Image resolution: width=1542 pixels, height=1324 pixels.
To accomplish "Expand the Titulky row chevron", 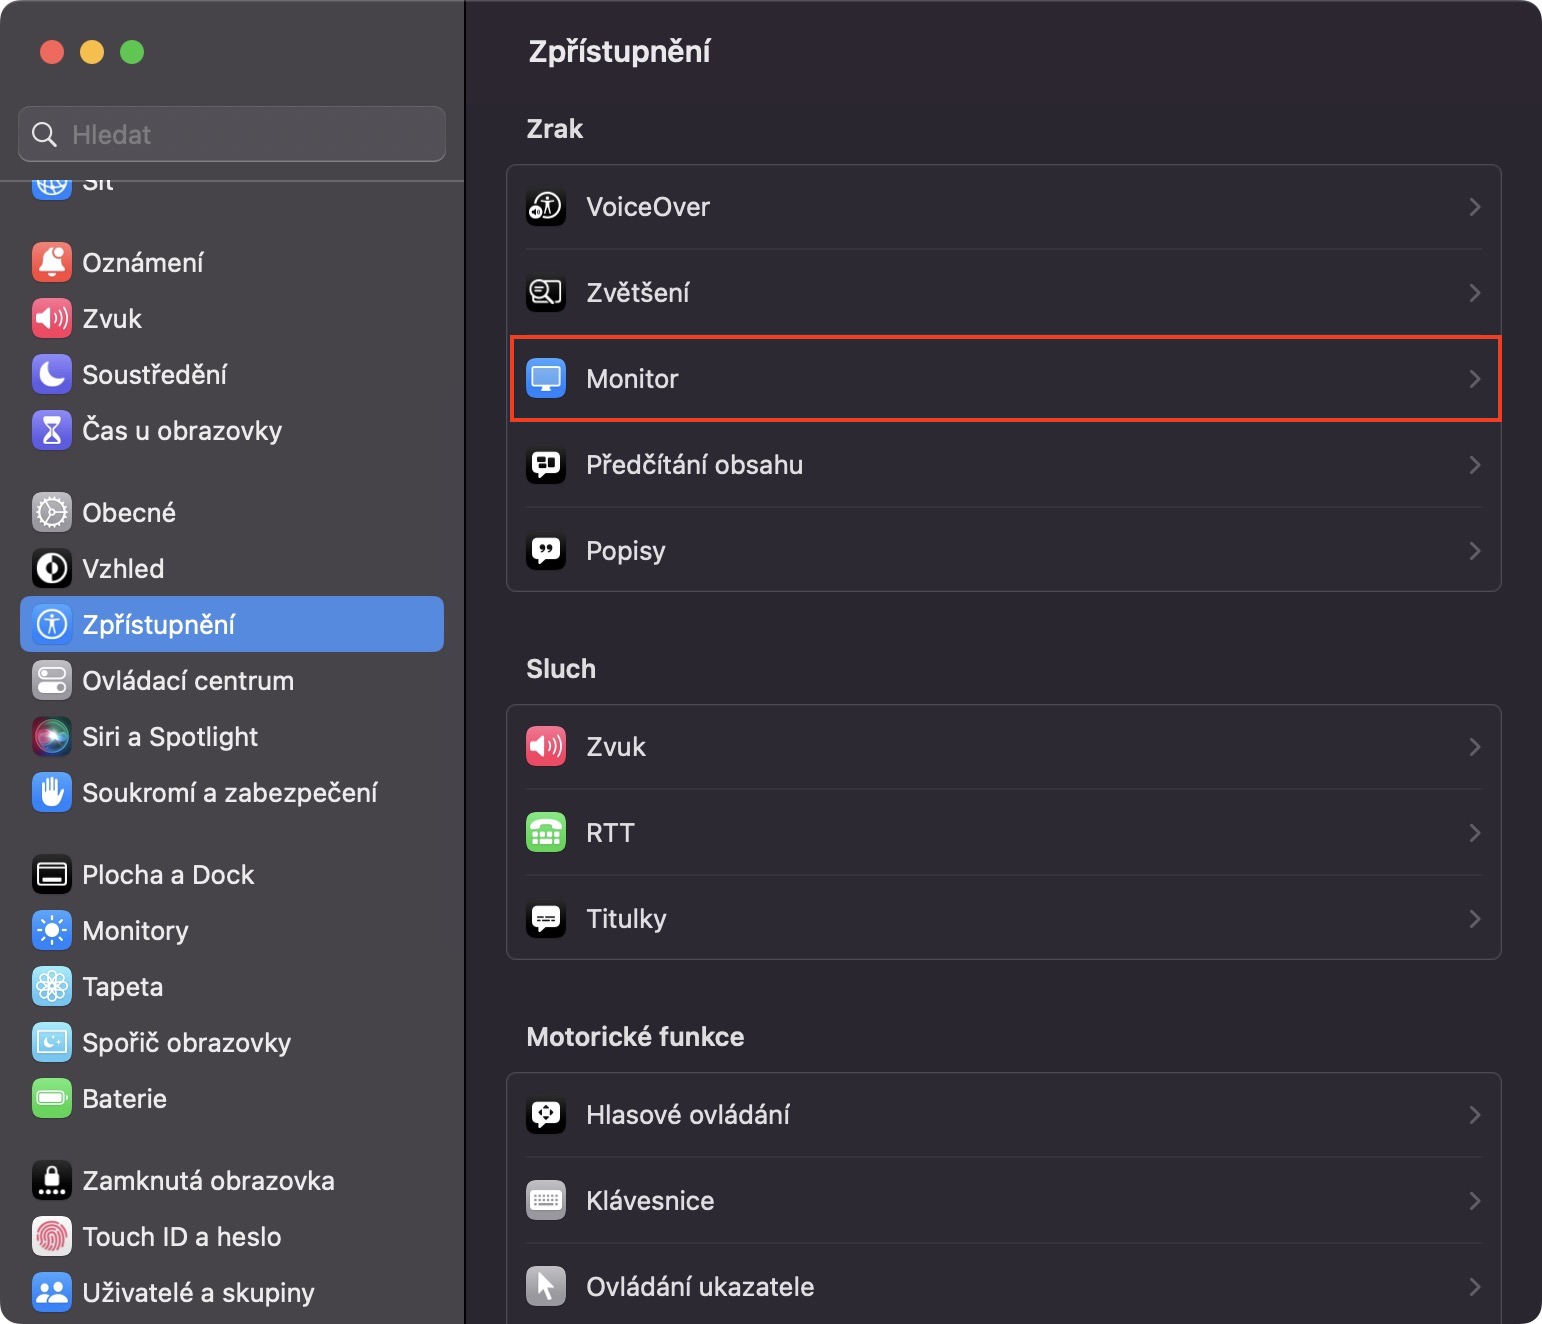I will (x=1474, y=919).
